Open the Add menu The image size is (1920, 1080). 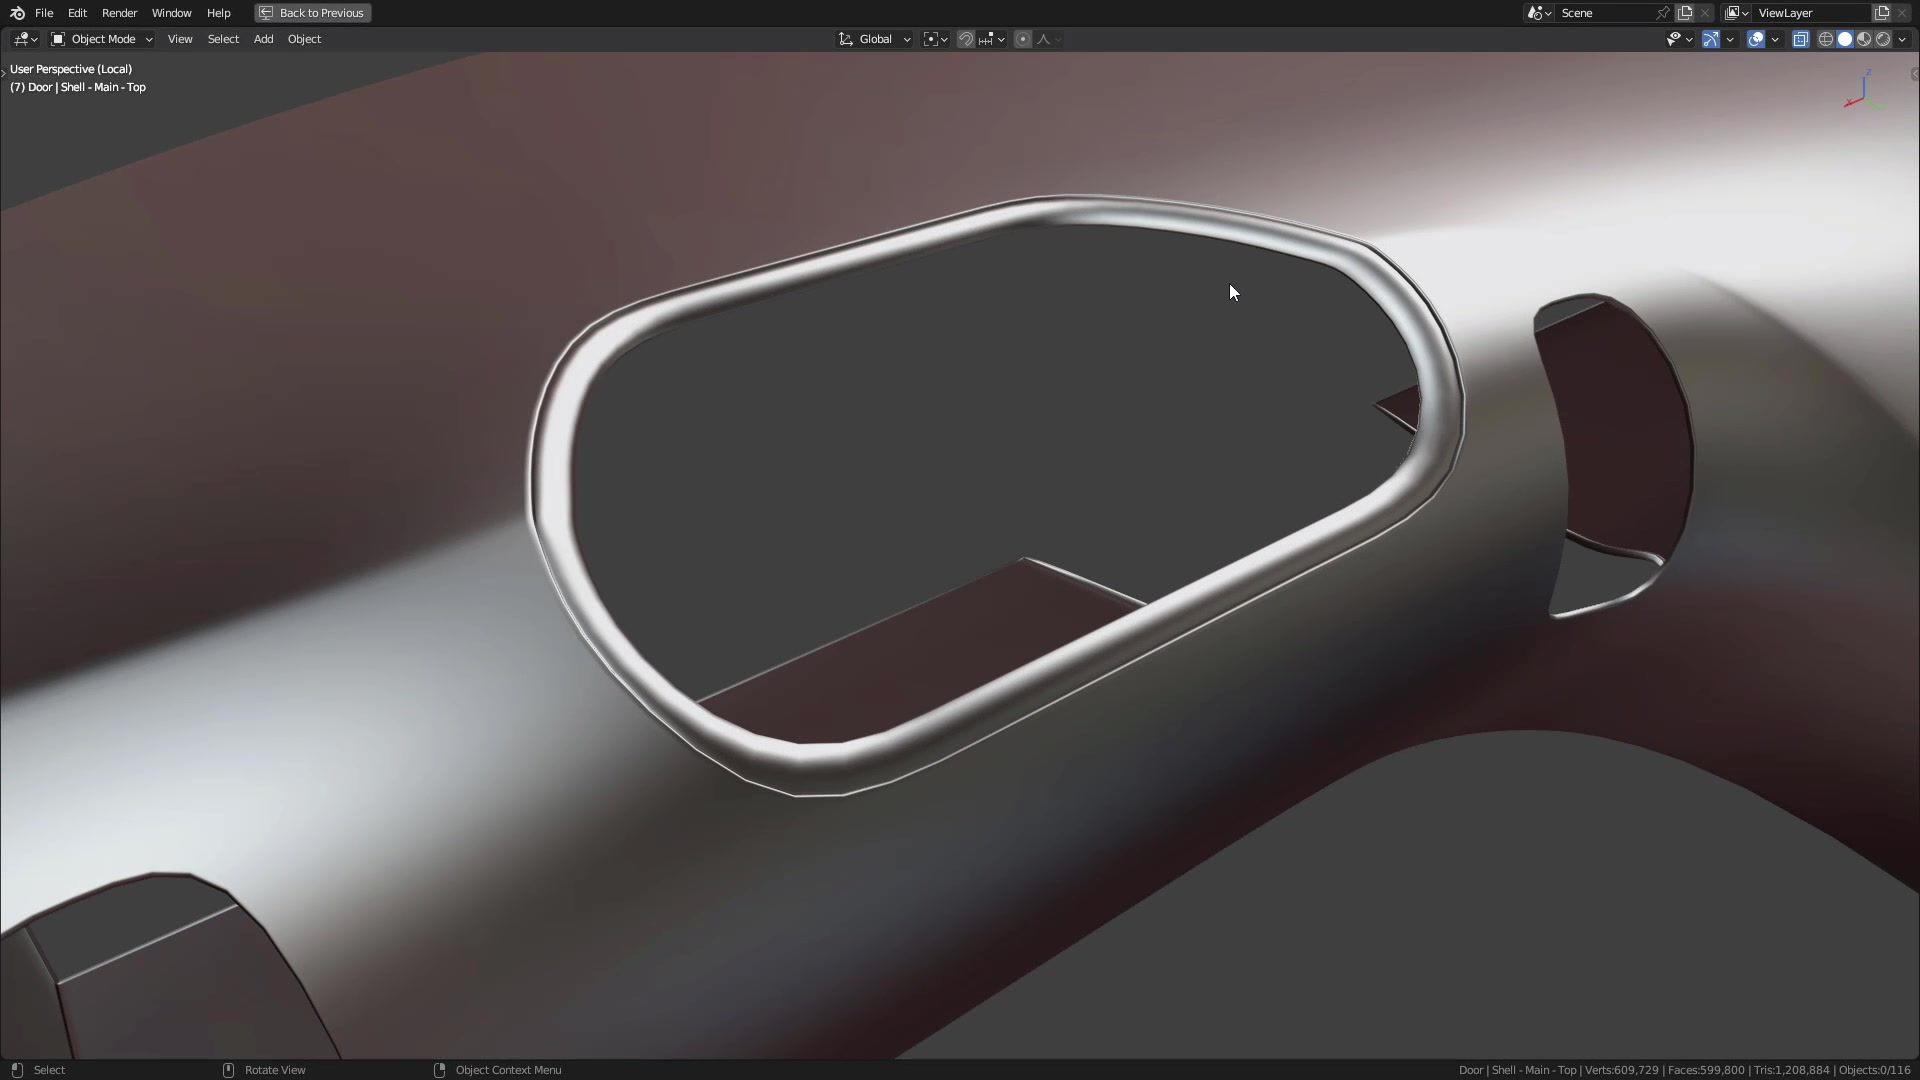(x=263, y=39)
